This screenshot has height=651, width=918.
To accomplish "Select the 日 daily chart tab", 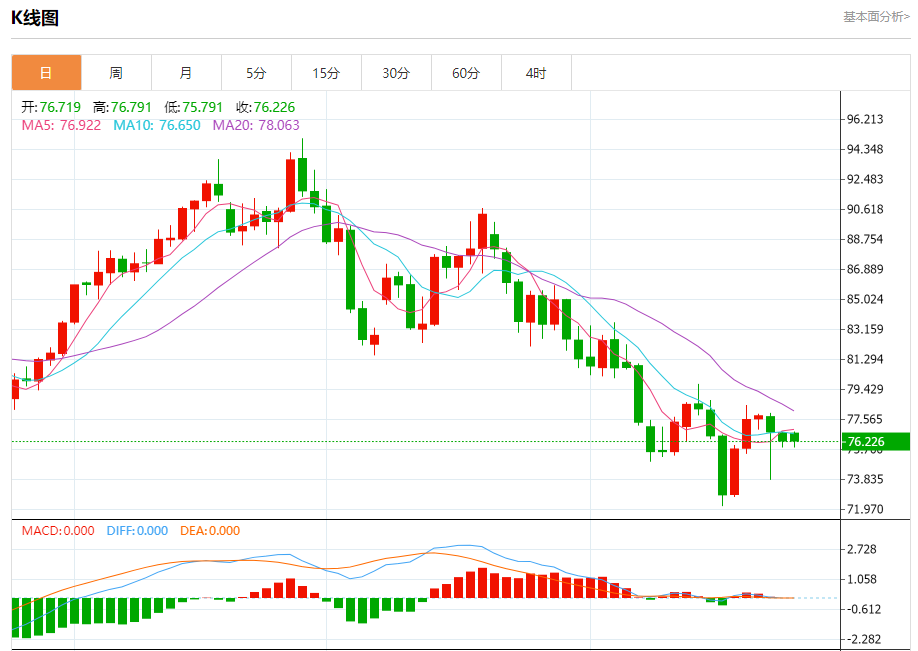I will tap(46, 73).
